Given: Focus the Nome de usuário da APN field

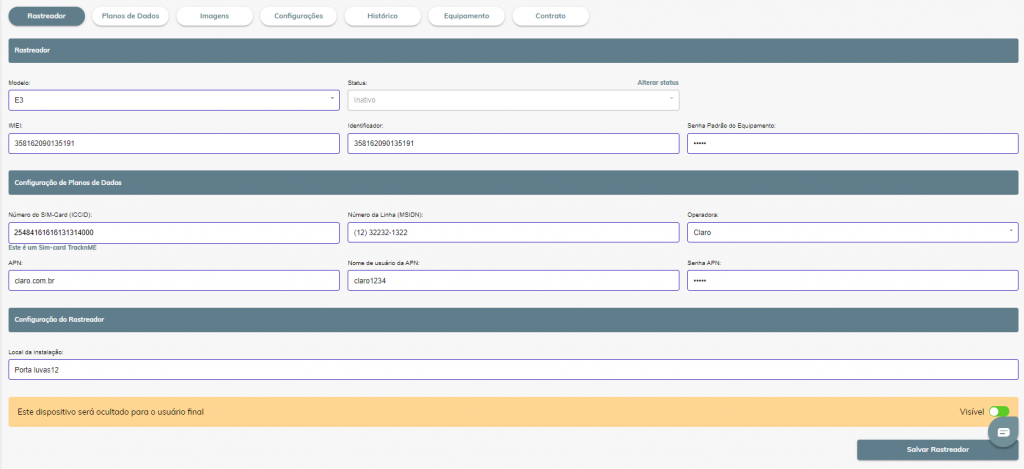Looking at the screenshot, I should point(513,281).
